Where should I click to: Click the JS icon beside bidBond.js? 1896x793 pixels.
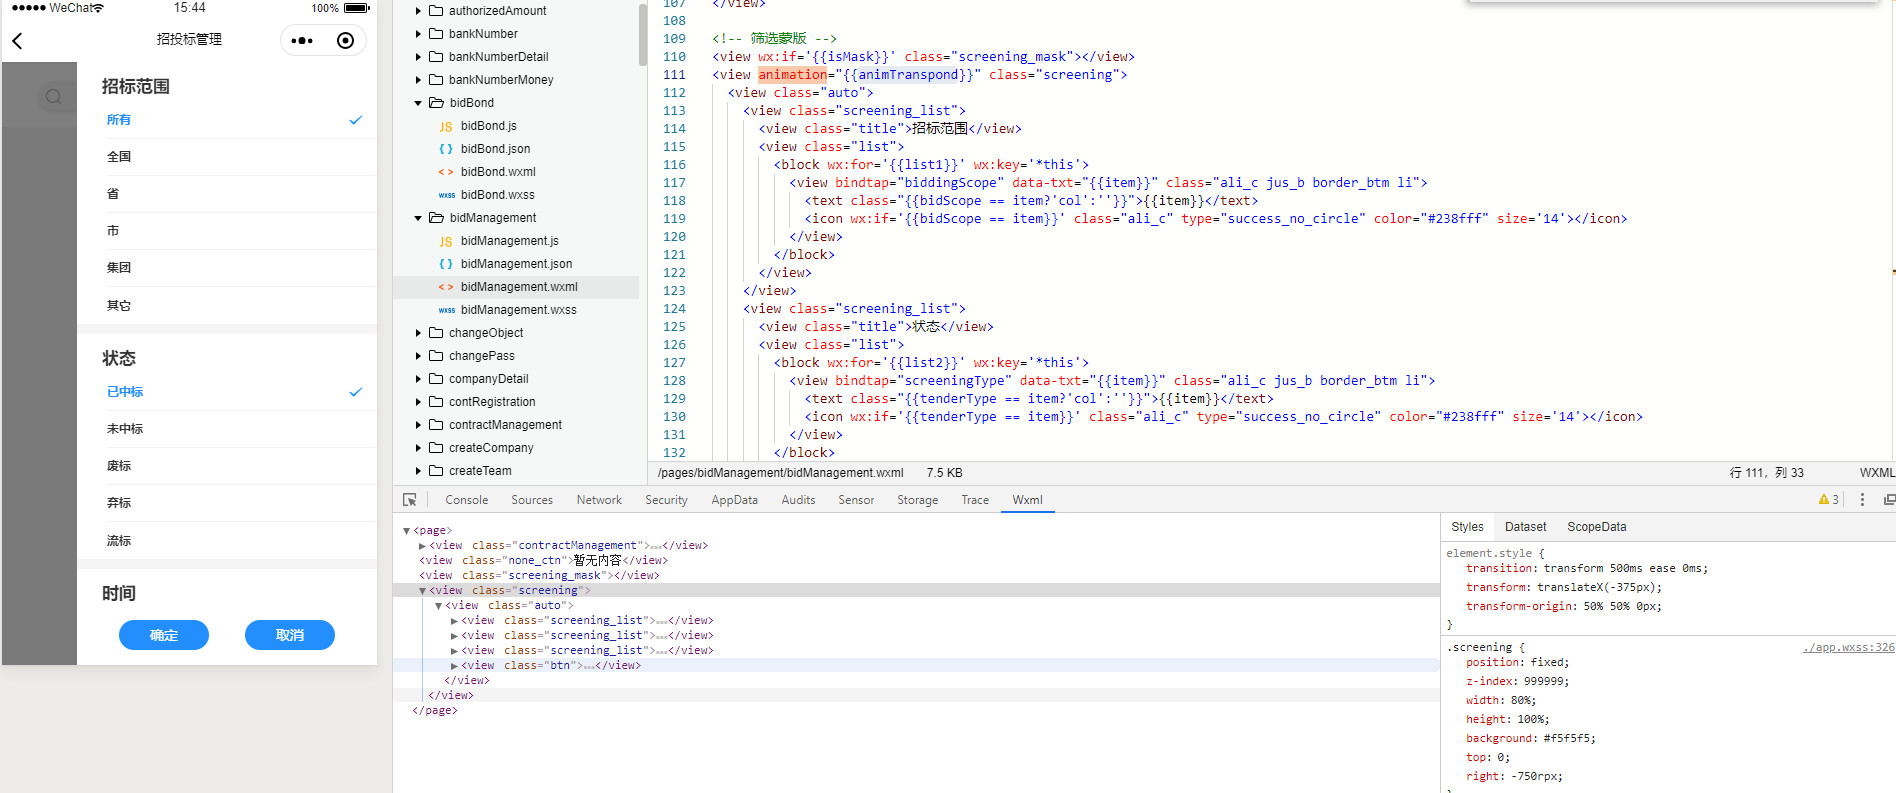pyautogui.click(x=446, y=127)
